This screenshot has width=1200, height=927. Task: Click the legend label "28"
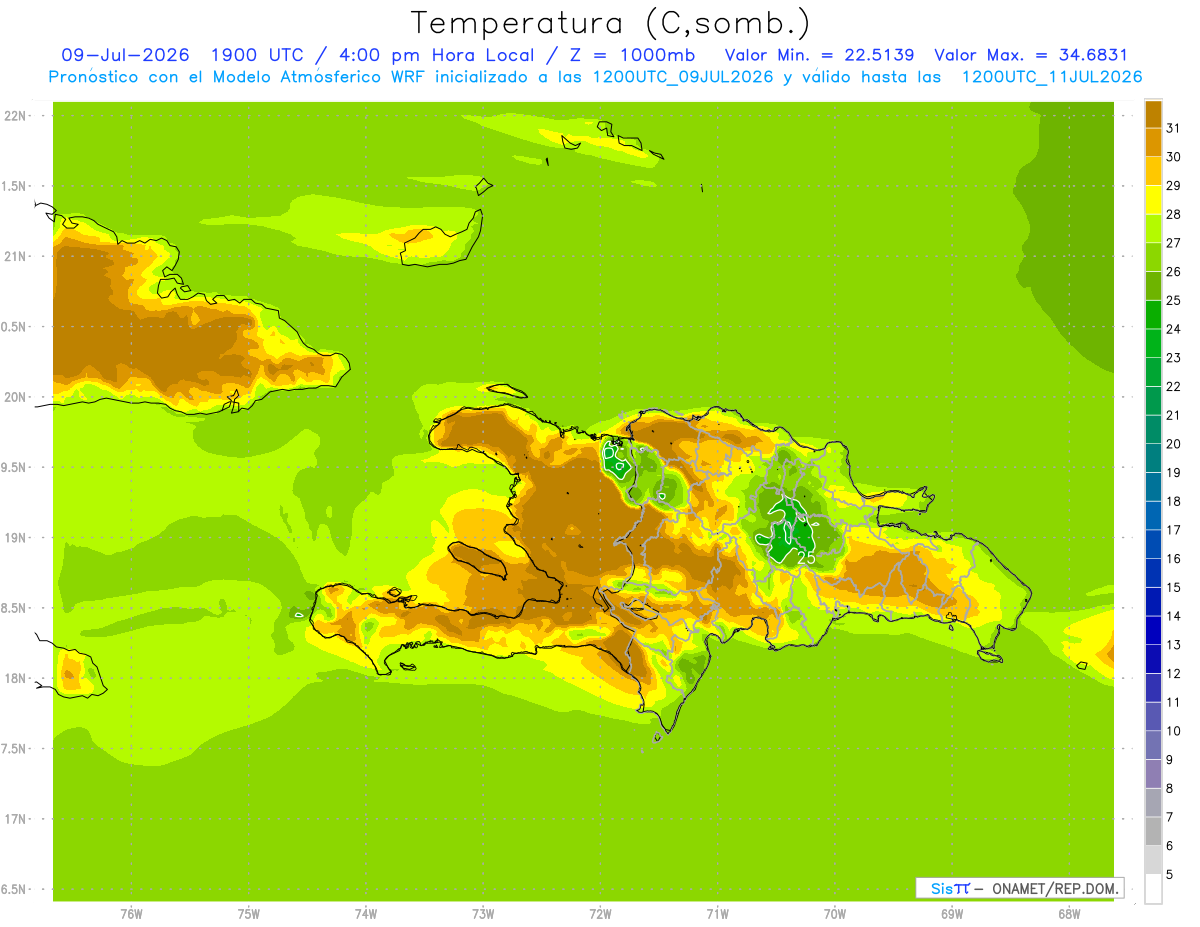click(x=1174, y=213)
